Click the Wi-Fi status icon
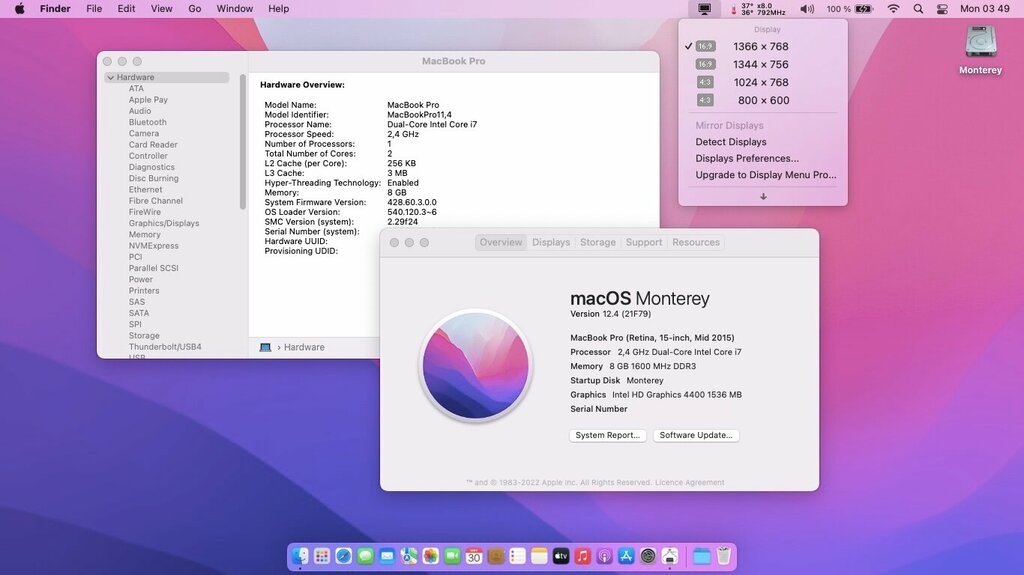The width and height of the screenshot is (1024, 575). [x=893, y=9]
